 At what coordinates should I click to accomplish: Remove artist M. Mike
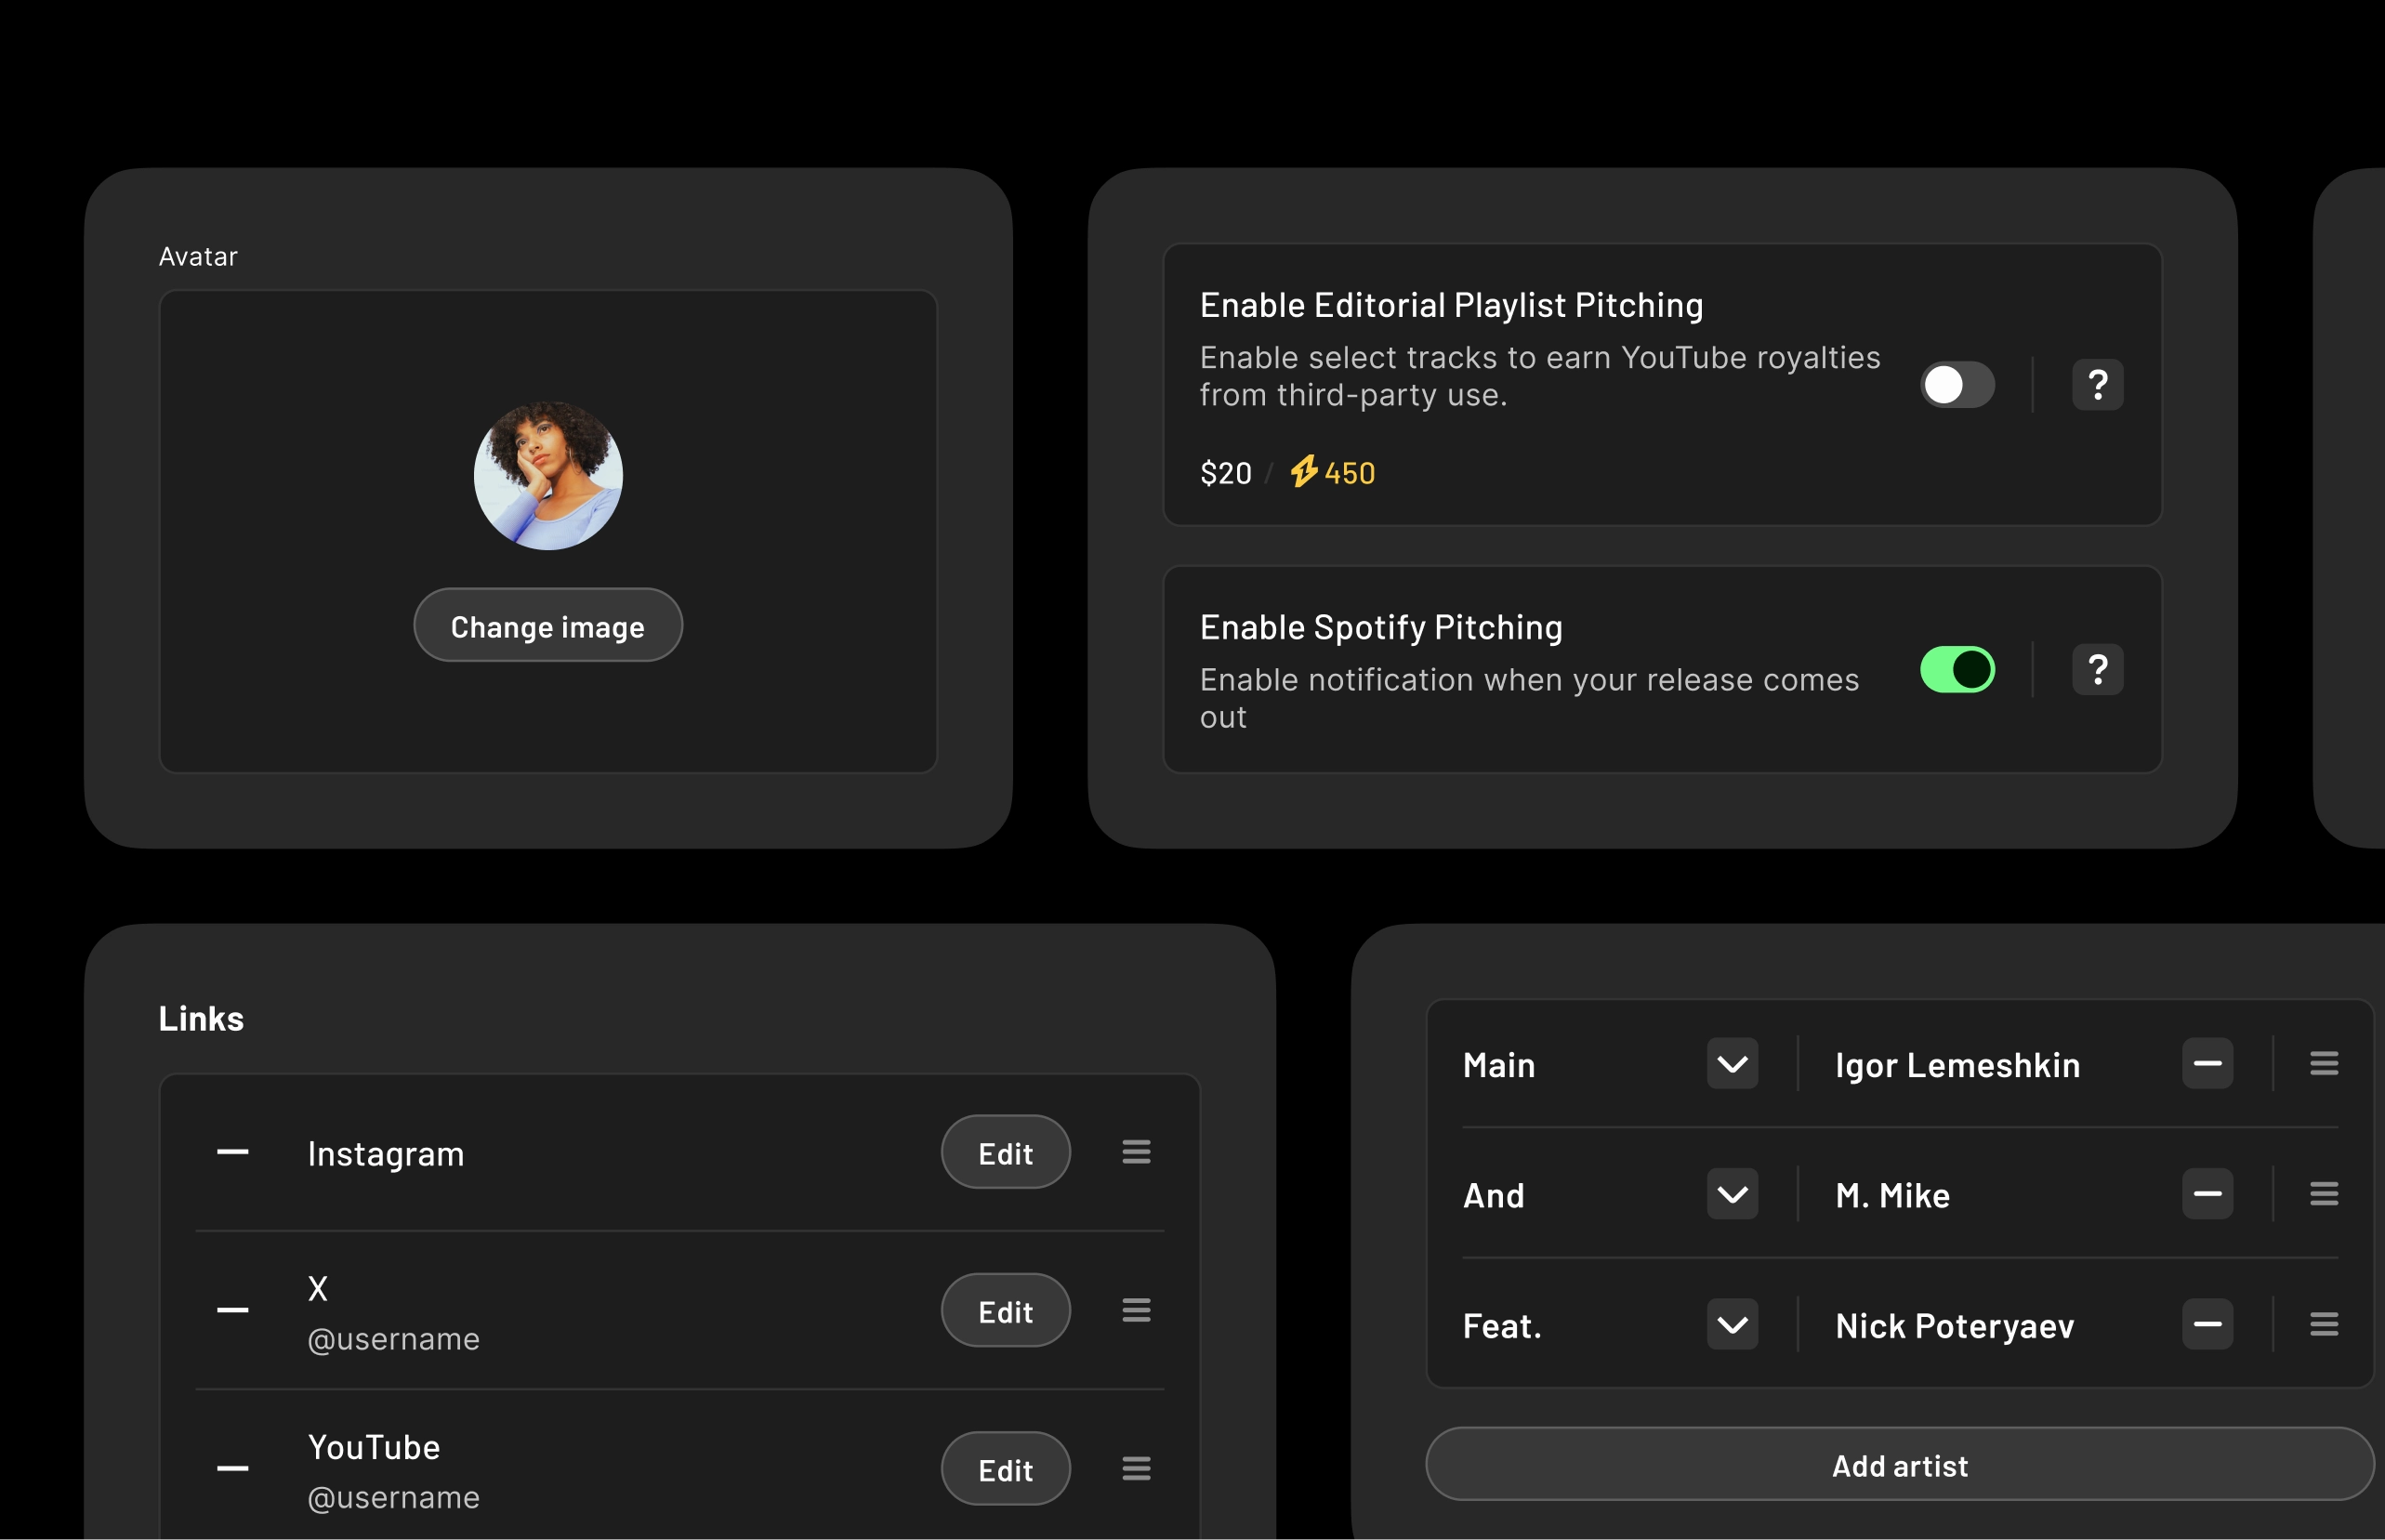pos(2207,1194)
